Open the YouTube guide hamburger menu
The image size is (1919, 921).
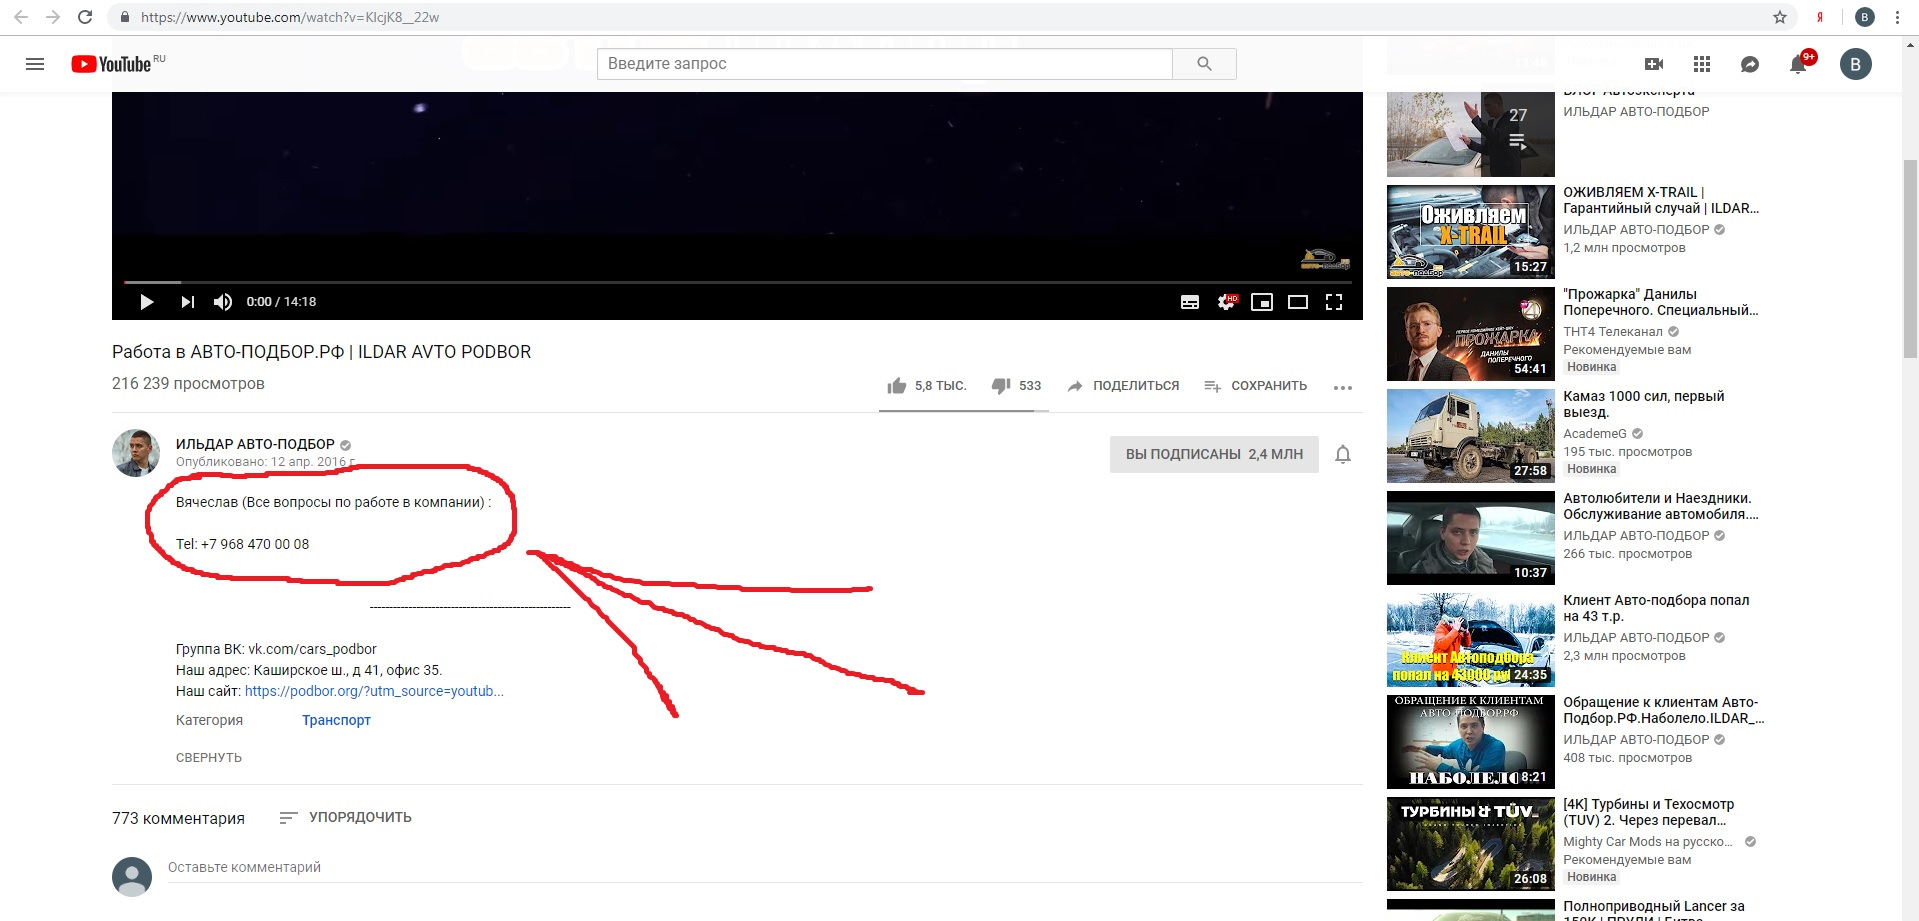coord(35,64)
